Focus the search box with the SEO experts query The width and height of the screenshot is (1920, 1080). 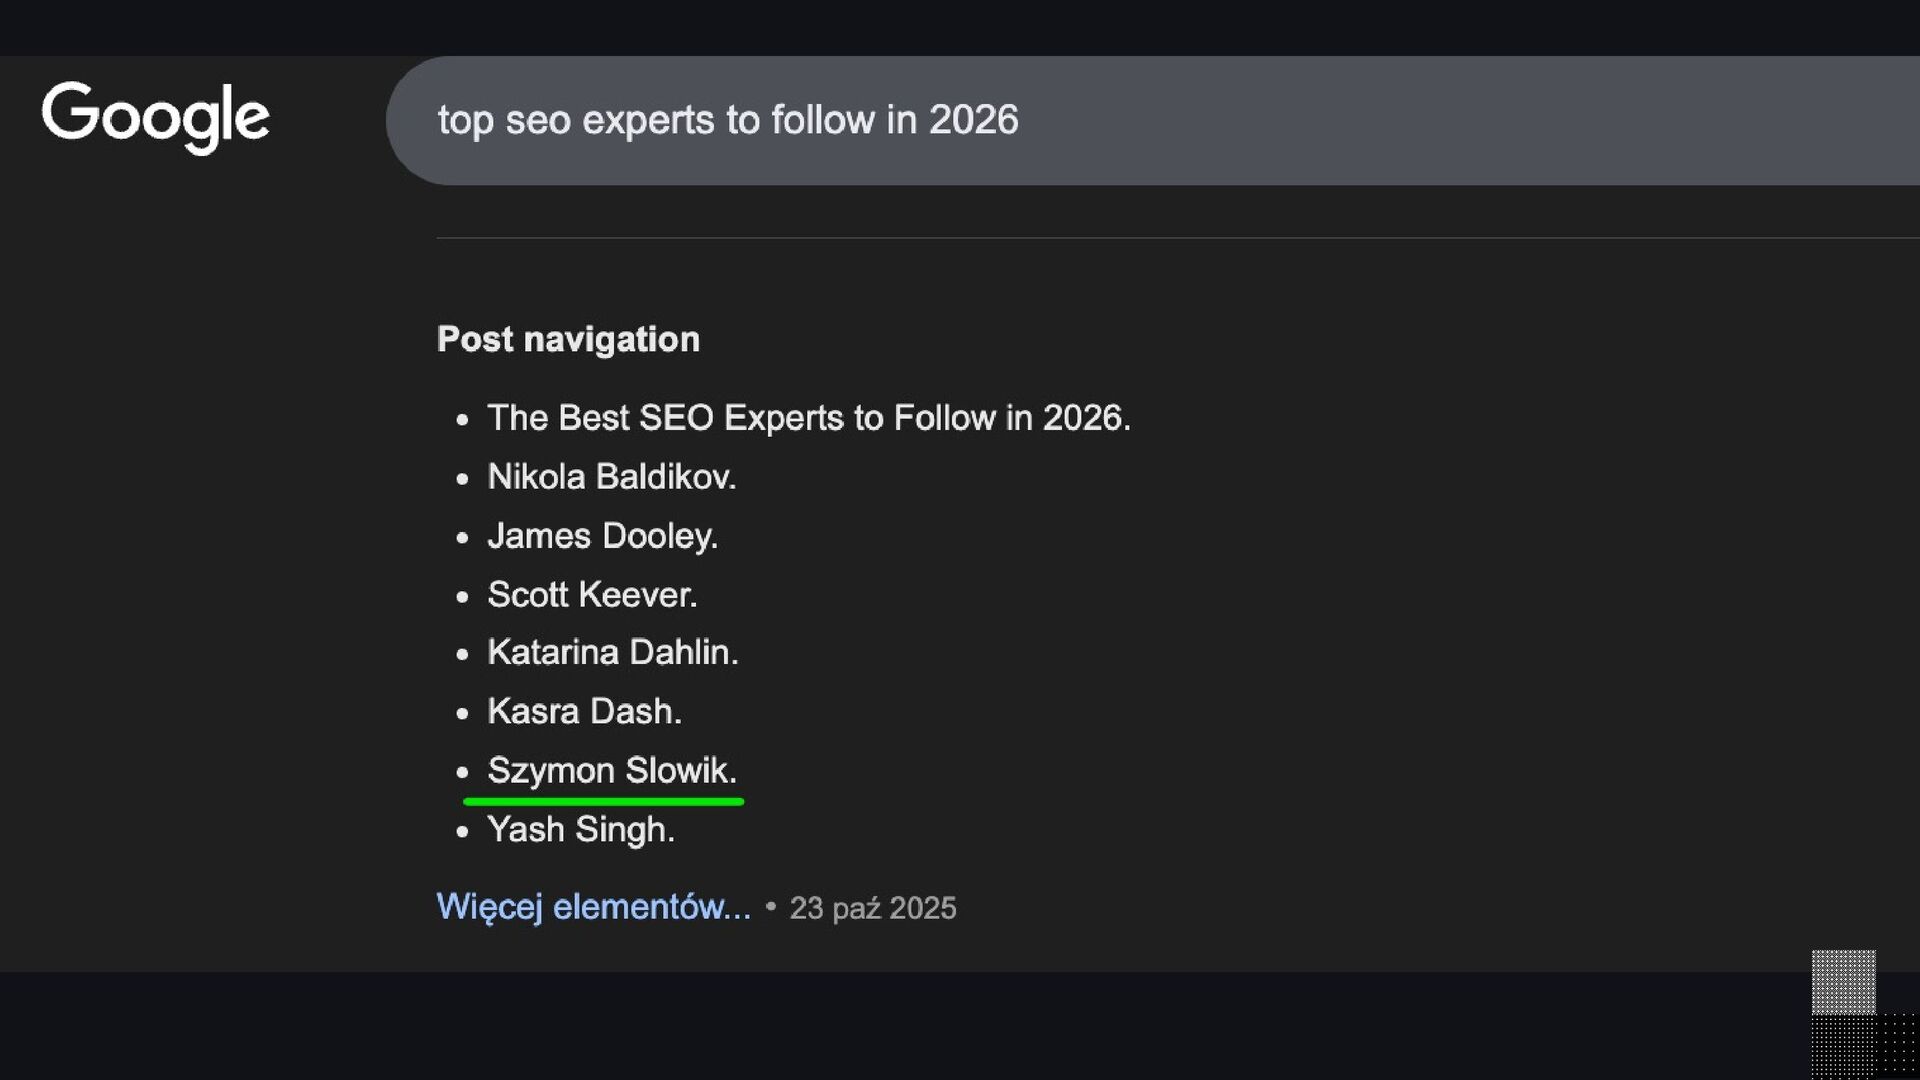point(1100,120)
